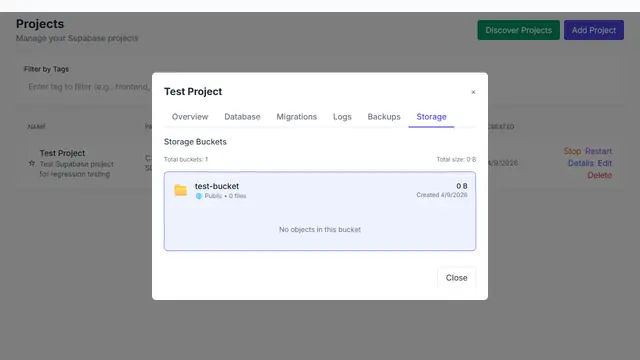This screenshot has height=360, width=640.
Task: Star the Test Project row
Action: [x=32, y=163]
